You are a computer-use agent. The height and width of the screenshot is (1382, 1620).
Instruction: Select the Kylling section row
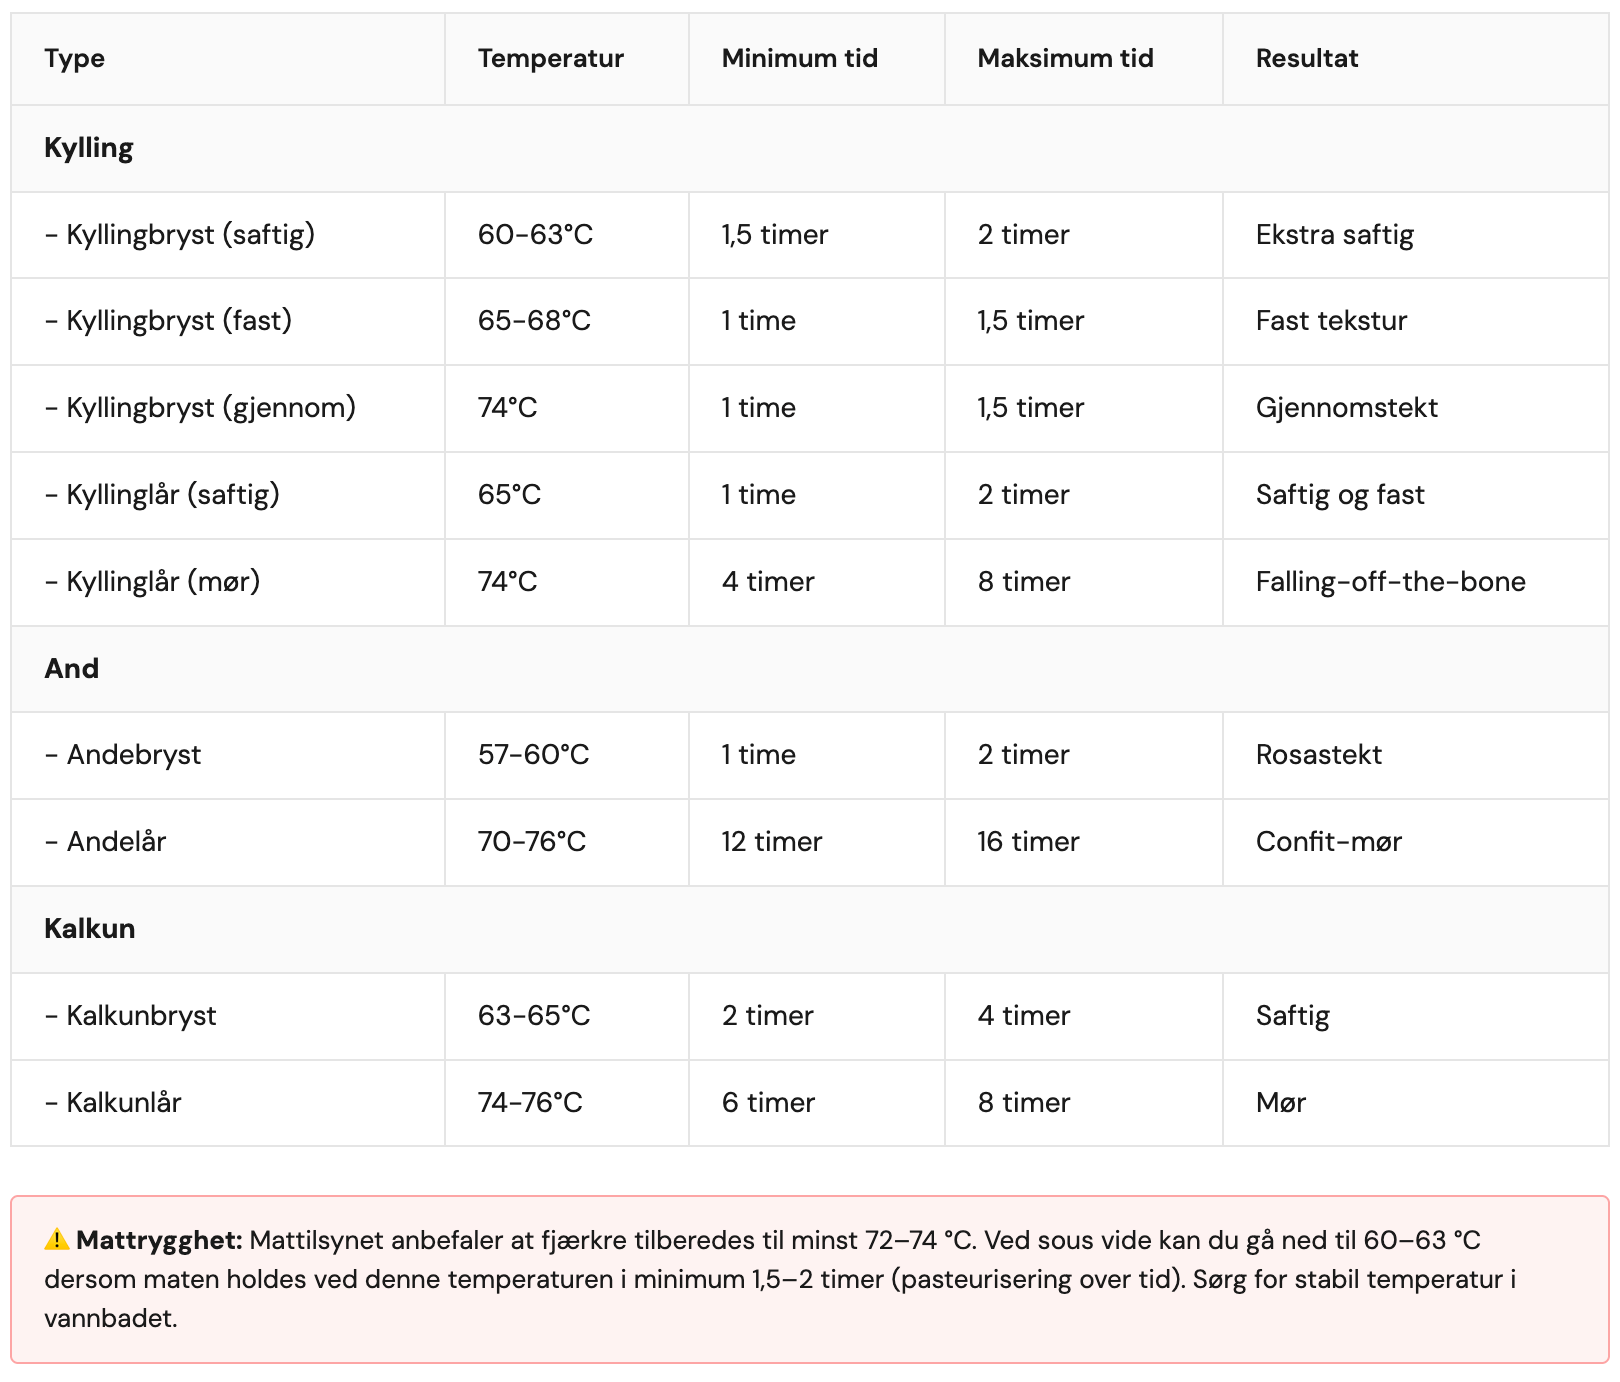click(810, 148)
